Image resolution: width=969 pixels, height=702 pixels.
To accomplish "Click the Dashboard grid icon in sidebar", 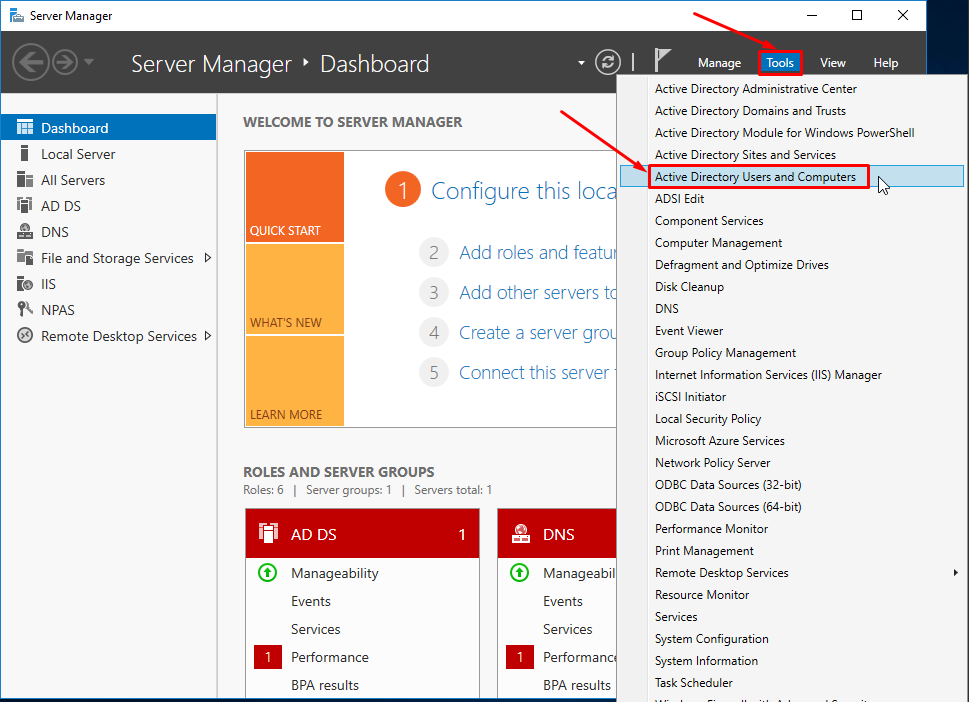I will pos(25,128).
